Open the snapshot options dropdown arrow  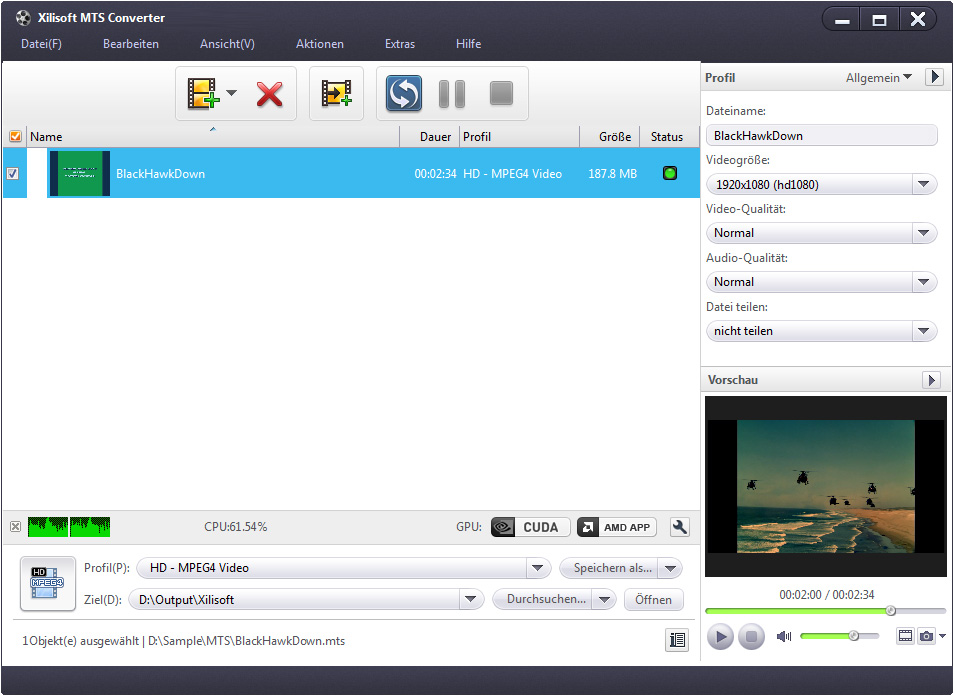[x=942, y=636]
